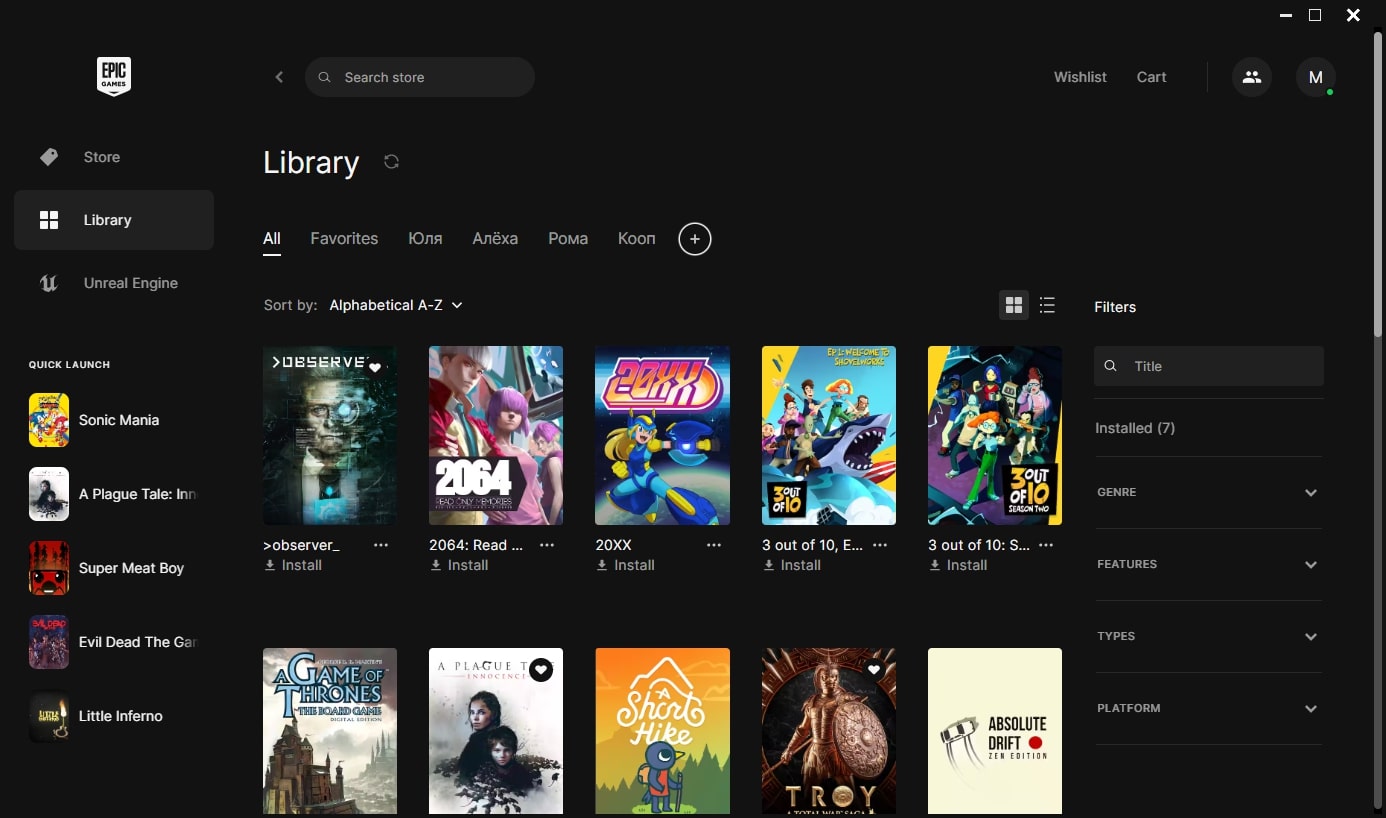Open the Sort by Alphabetical A-Z dropdown
The width and height of the screenshot is (1386, 818).
[x=396, y=305]
